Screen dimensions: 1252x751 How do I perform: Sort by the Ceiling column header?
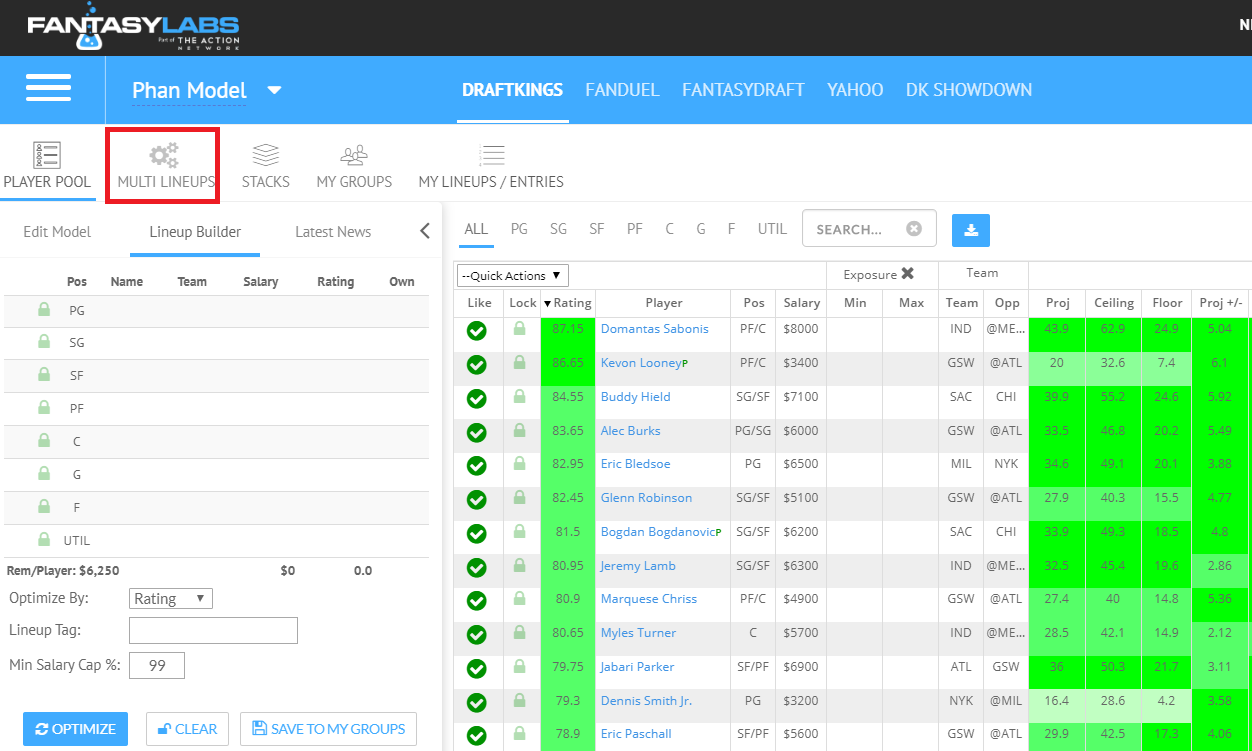(1114, 302)
